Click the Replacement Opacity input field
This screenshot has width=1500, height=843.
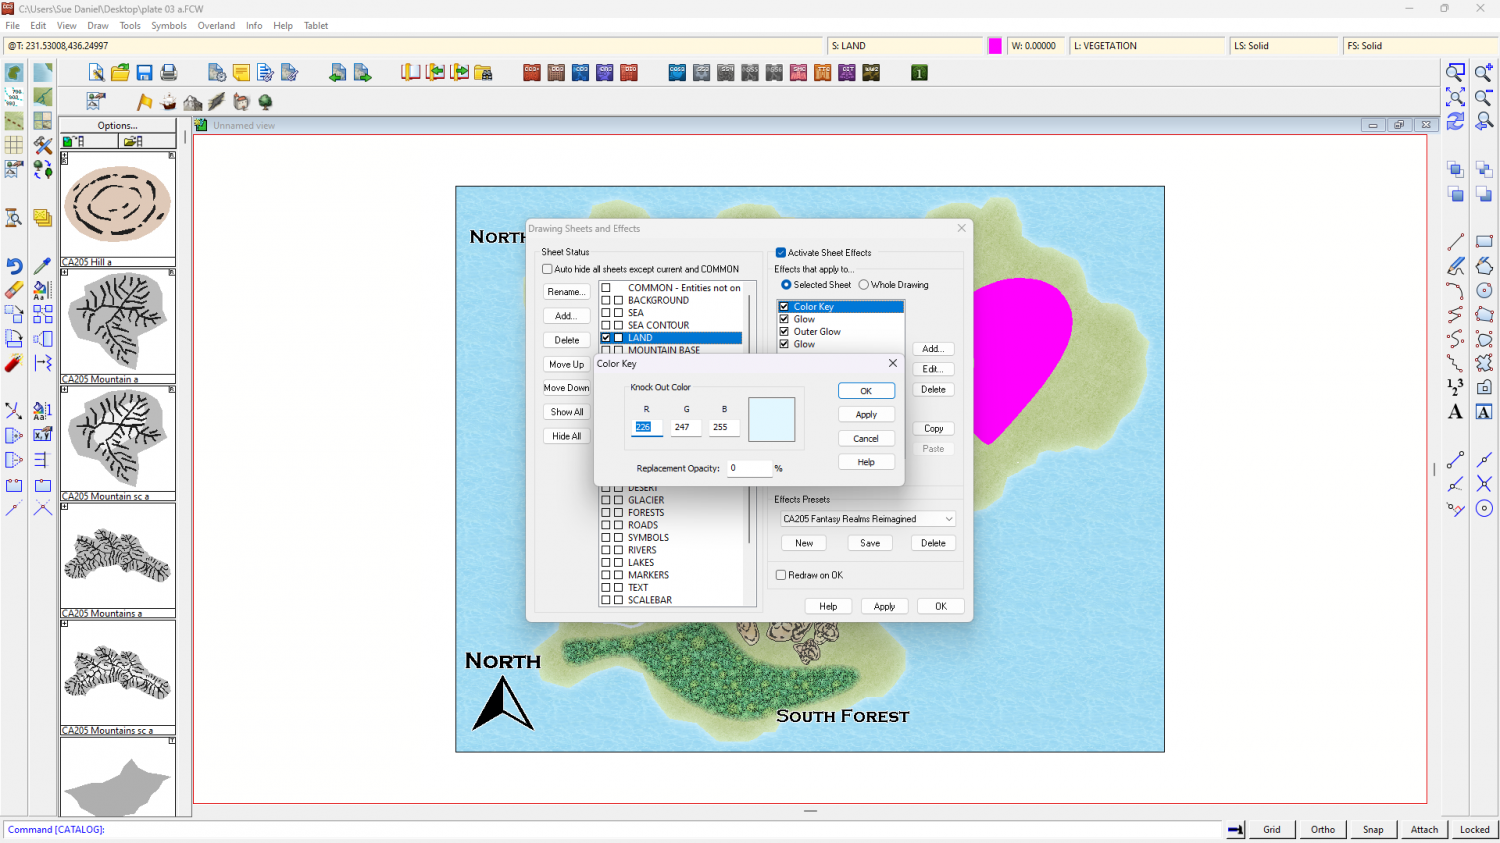pyautogui.click(x=748, y=468)
